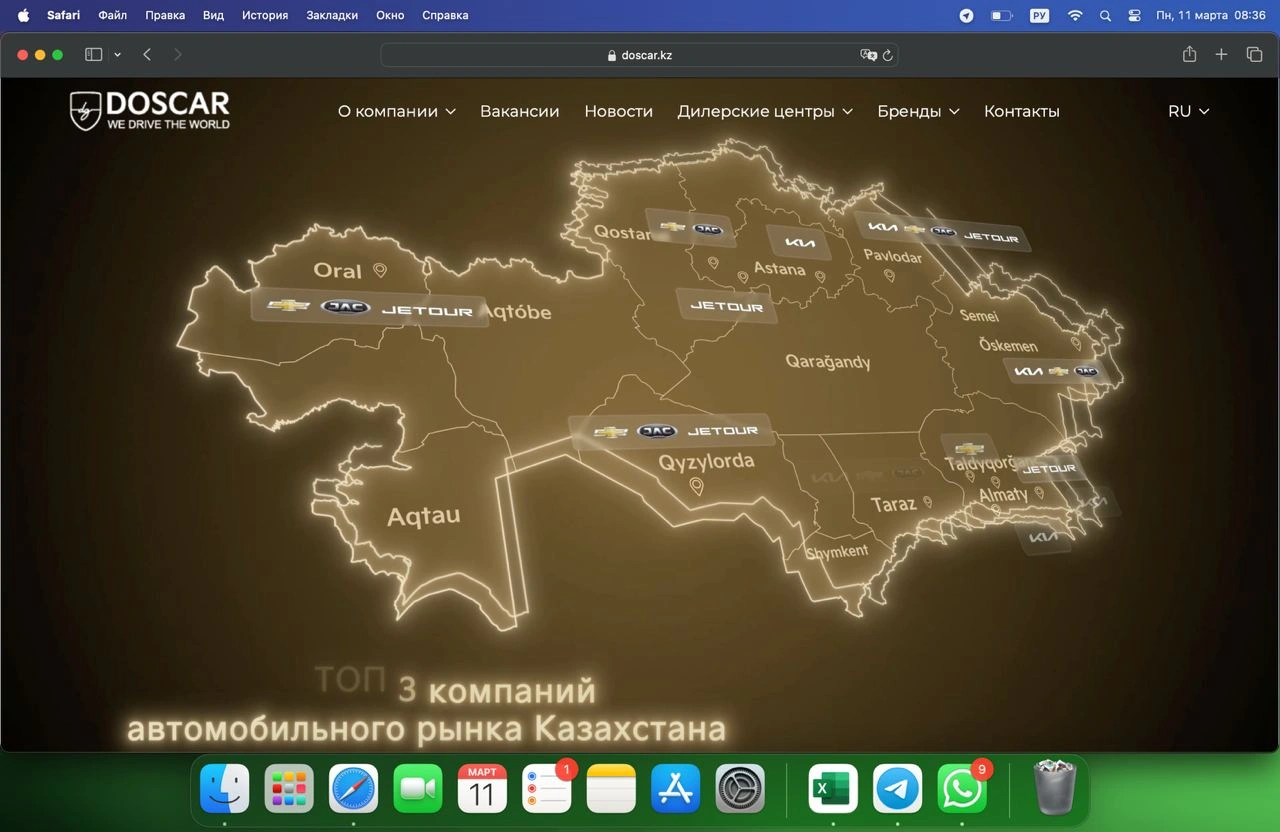Image resolution: width=1280 pixels, height=832 pixels.
Task: Go to the Новости page
Action: coord(619,111)
